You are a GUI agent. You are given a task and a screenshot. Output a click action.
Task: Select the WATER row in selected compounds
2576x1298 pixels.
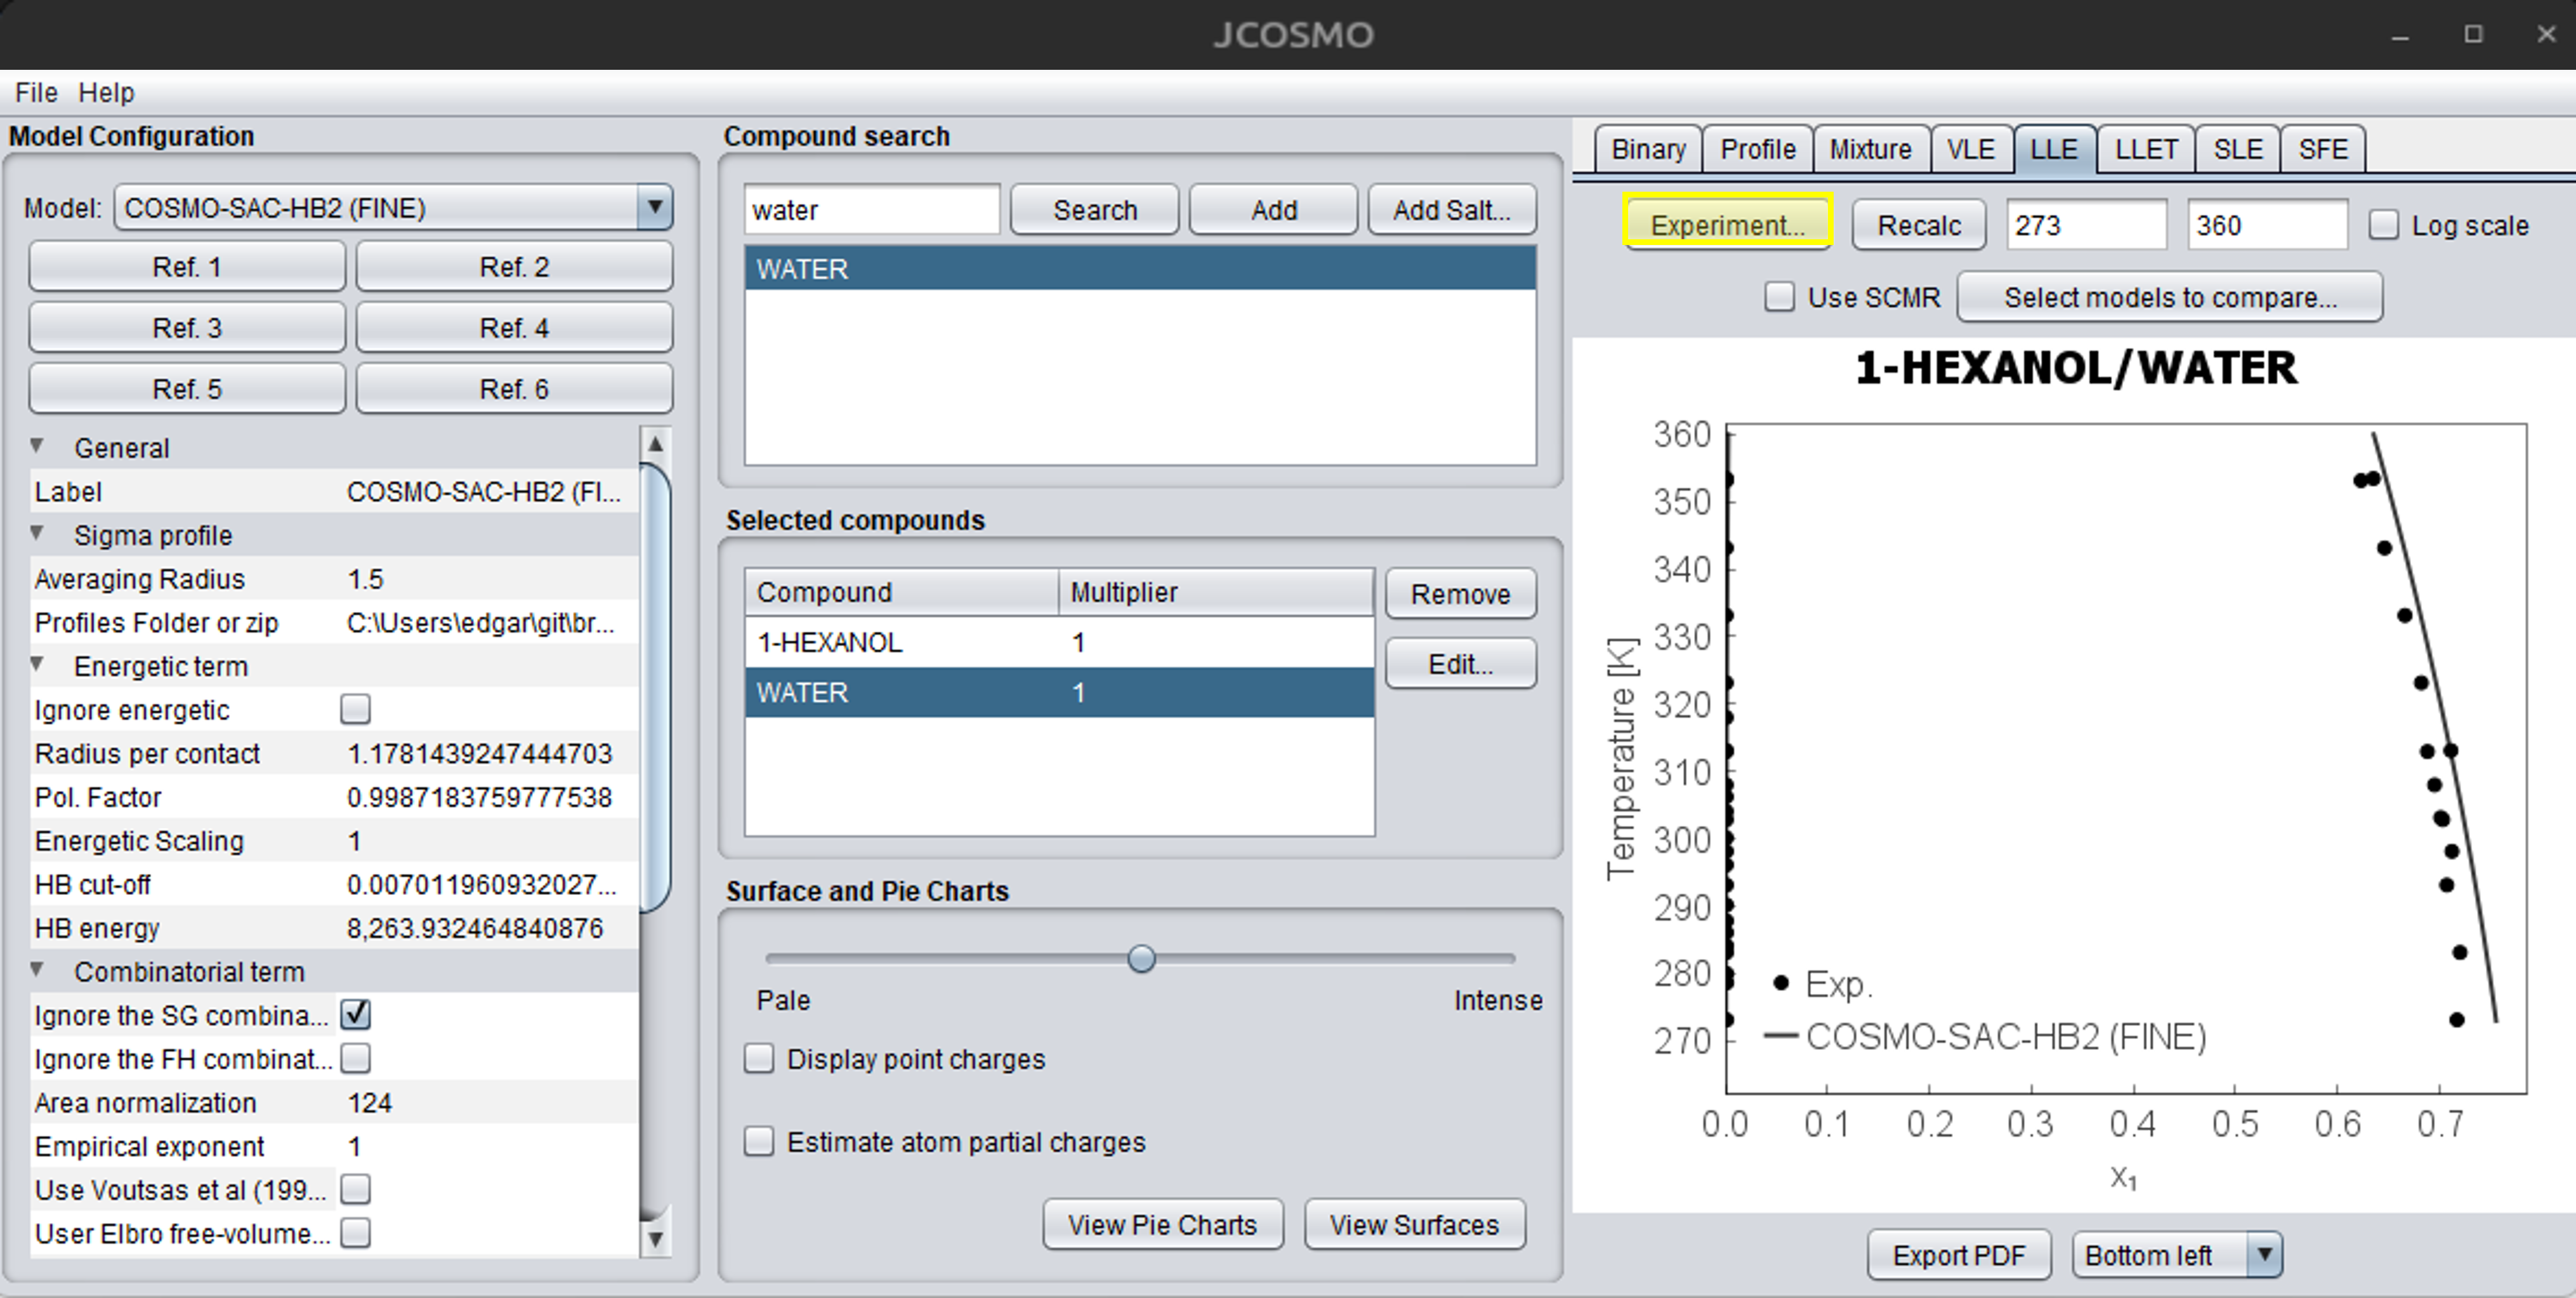[x=1059, y=692]
